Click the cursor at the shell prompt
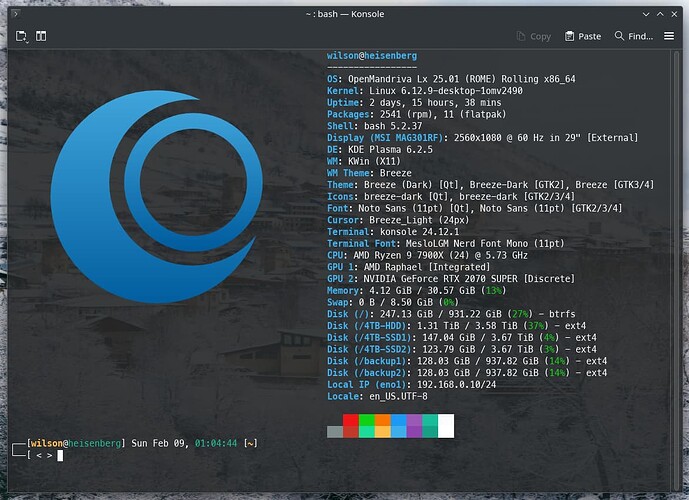The width and height of the screenshot is (689, 500). tap(60, 456)
